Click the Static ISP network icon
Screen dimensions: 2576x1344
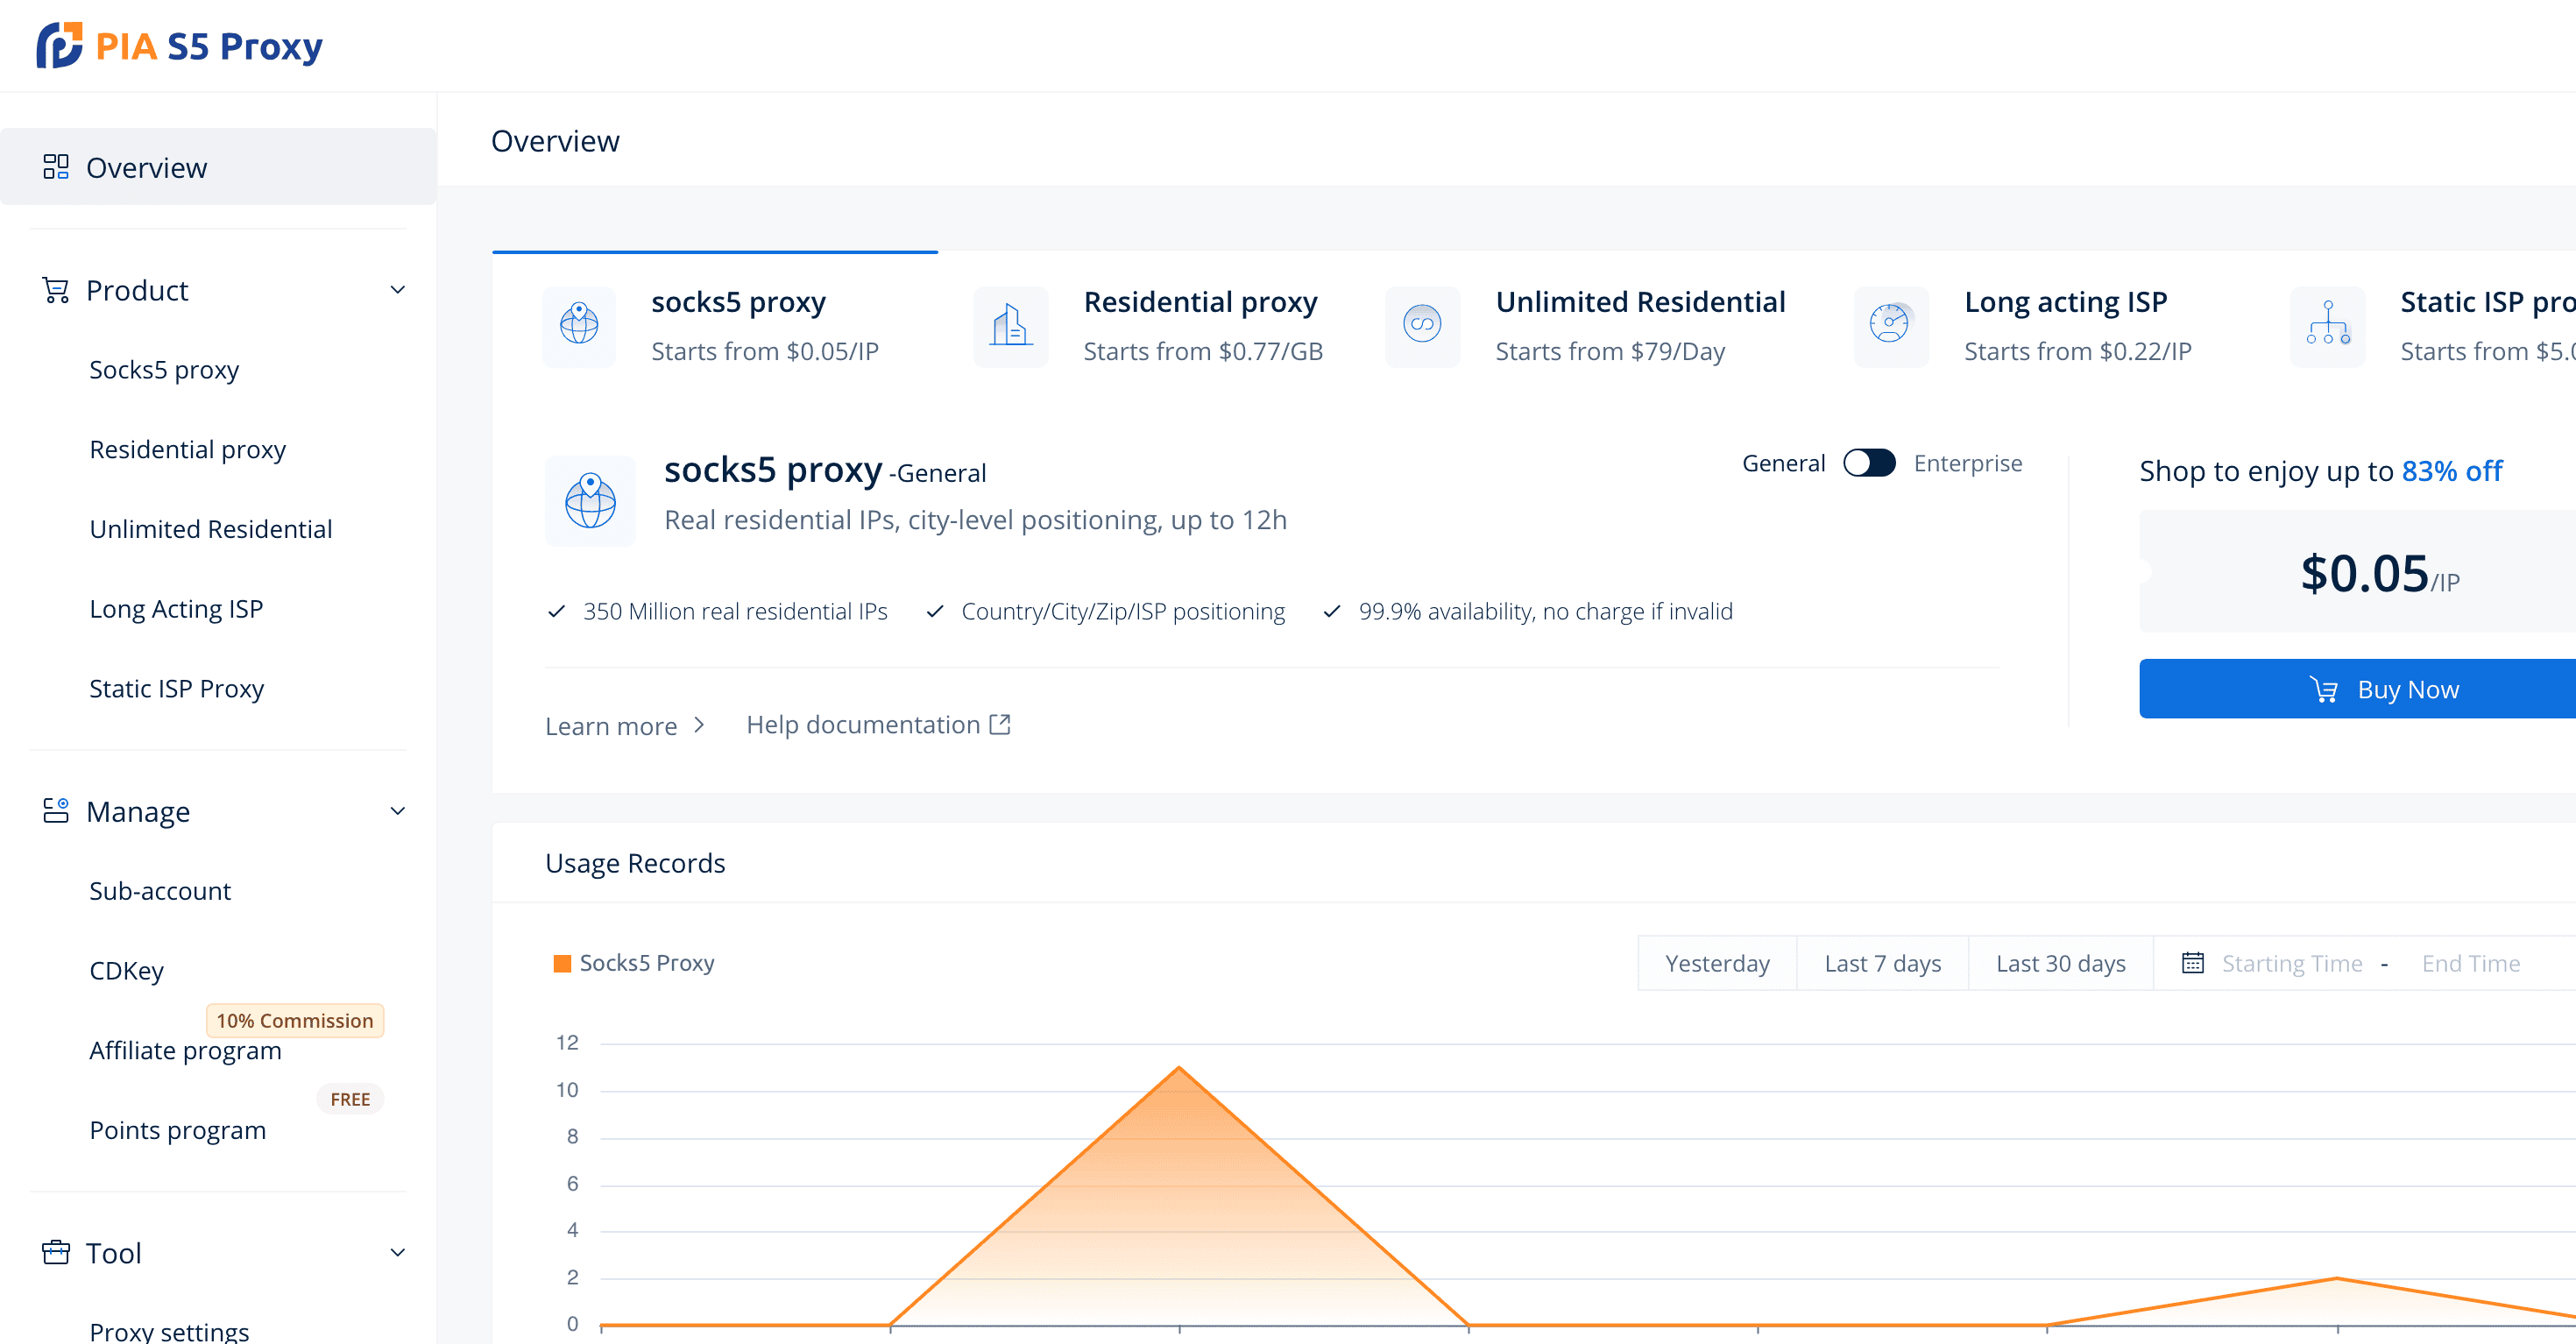click(2328, 326)
